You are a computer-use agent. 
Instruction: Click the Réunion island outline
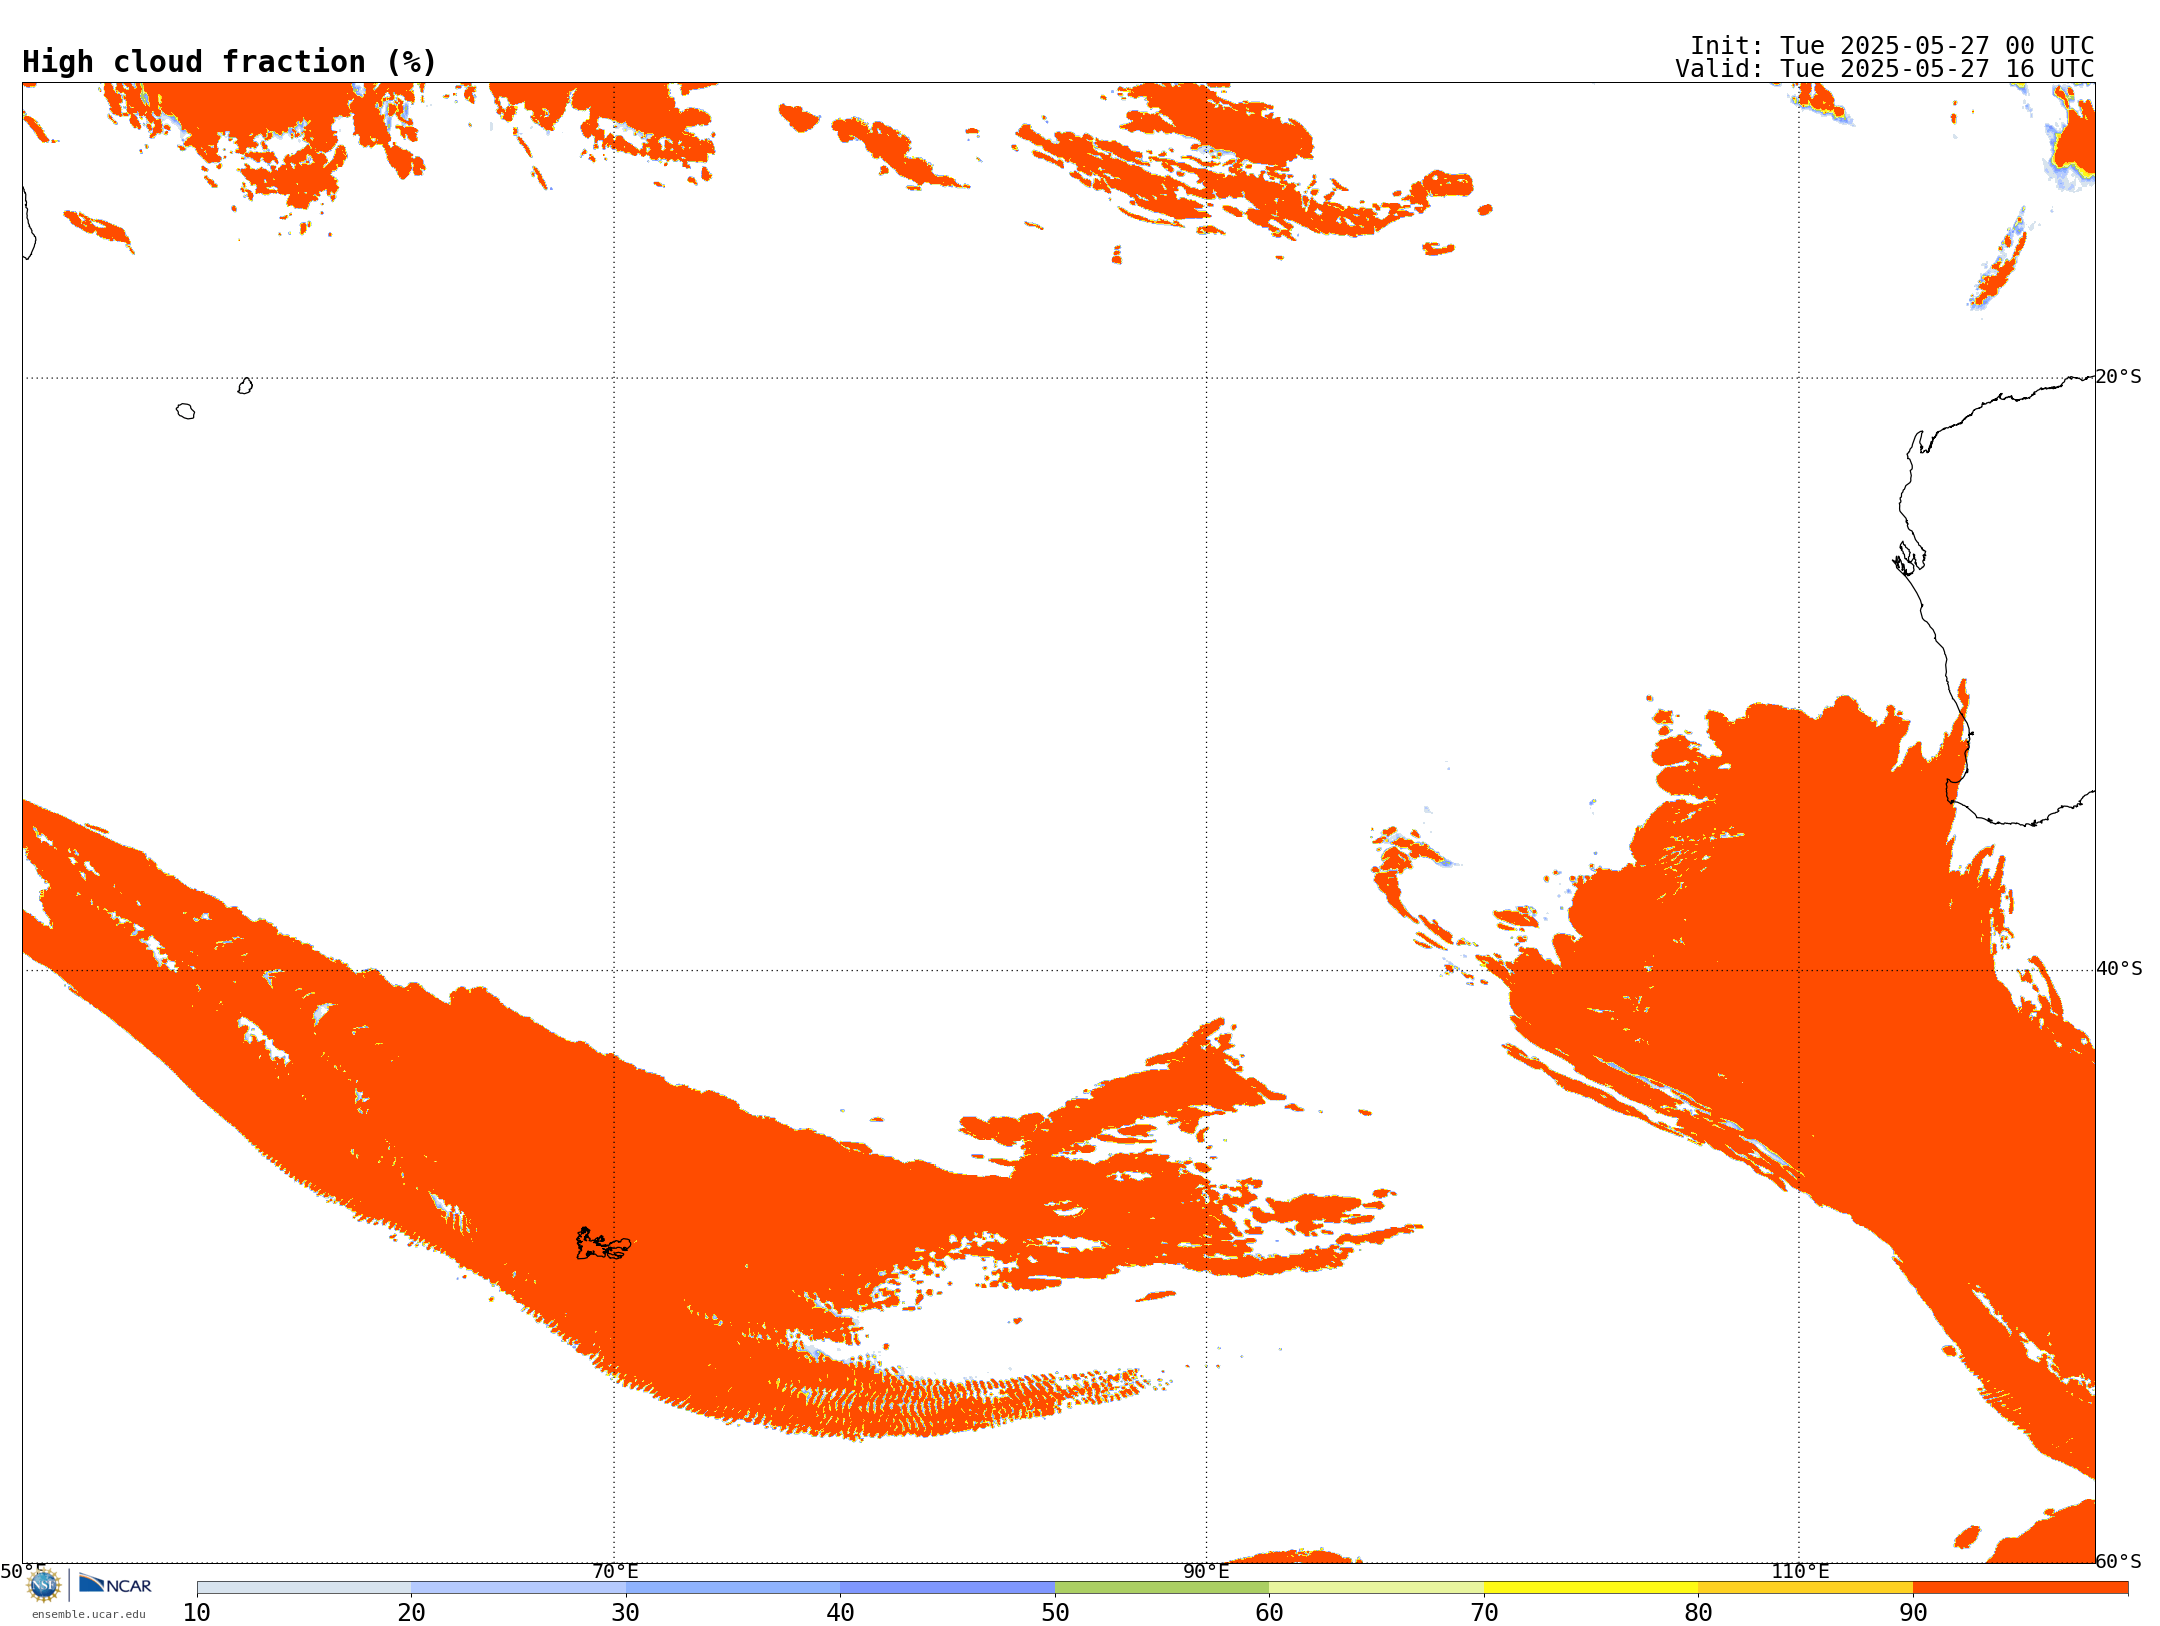coord(185,411)
